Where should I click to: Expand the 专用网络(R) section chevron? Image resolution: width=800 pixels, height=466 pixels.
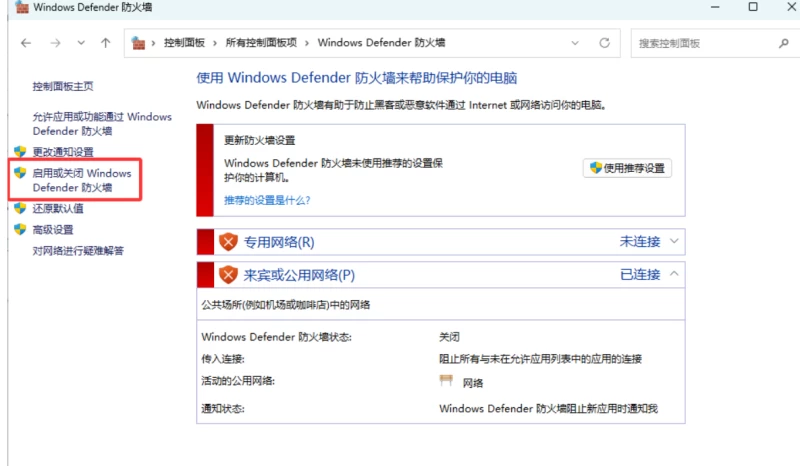coord(675,242)
